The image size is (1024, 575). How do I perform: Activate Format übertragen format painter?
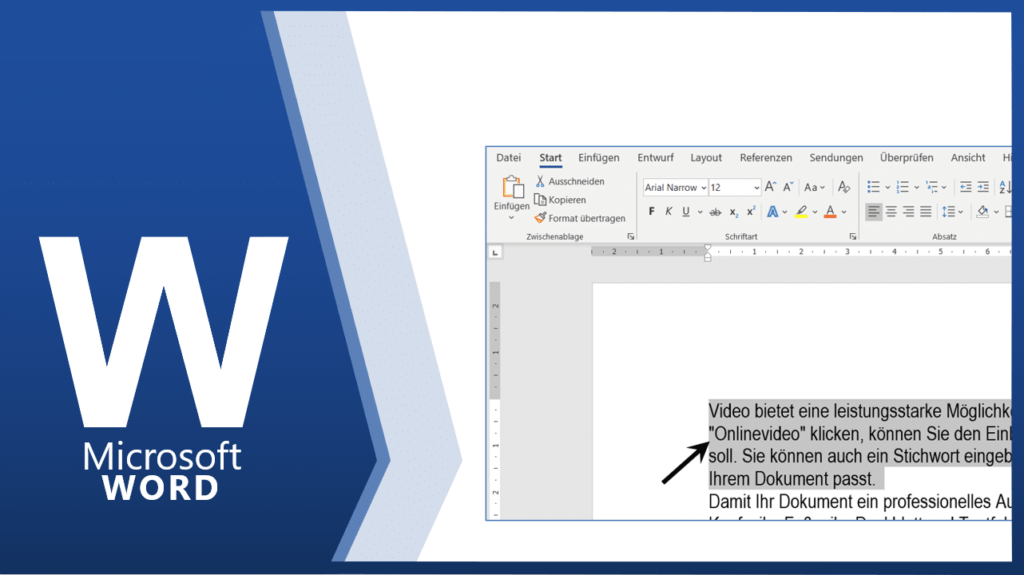(x=580, y=218)
